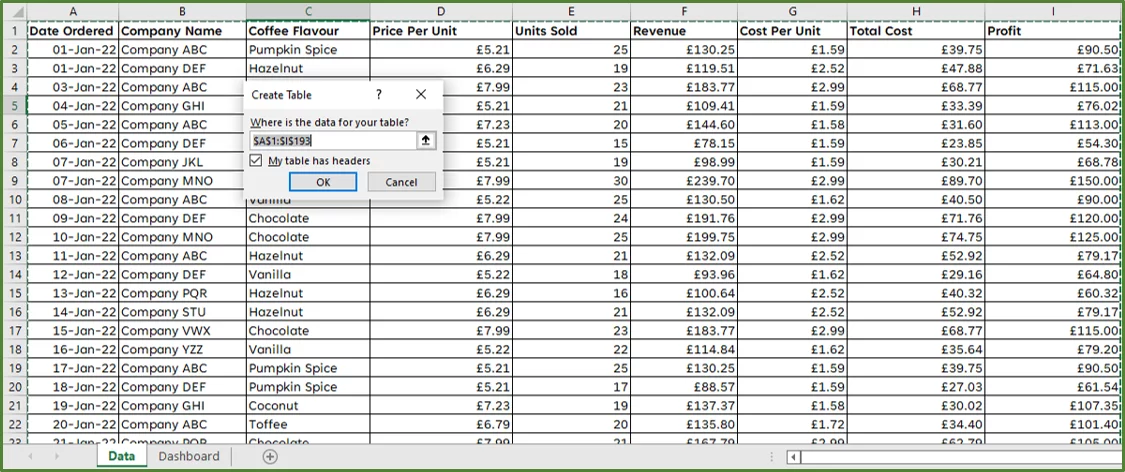Image resolution: width=1125 pixels, height=472 pixels.
Task: Click the table data range input field
Action: (x=333, y=141)
